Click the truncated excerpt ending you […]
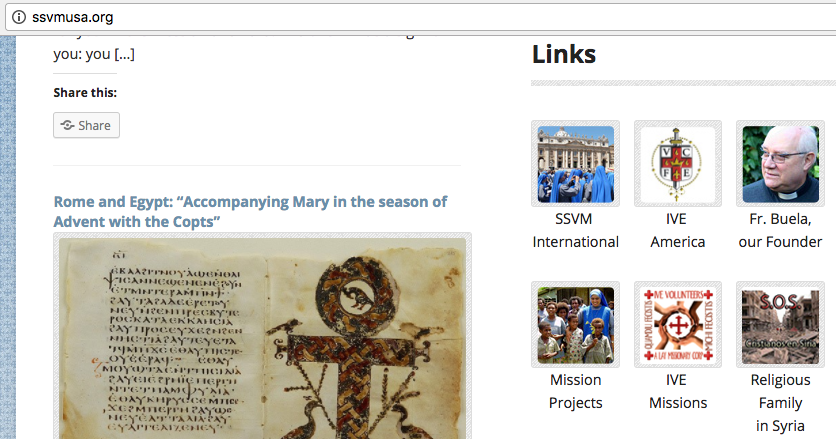The width and height of the screenshot is (836, 439). pos(94,54)
